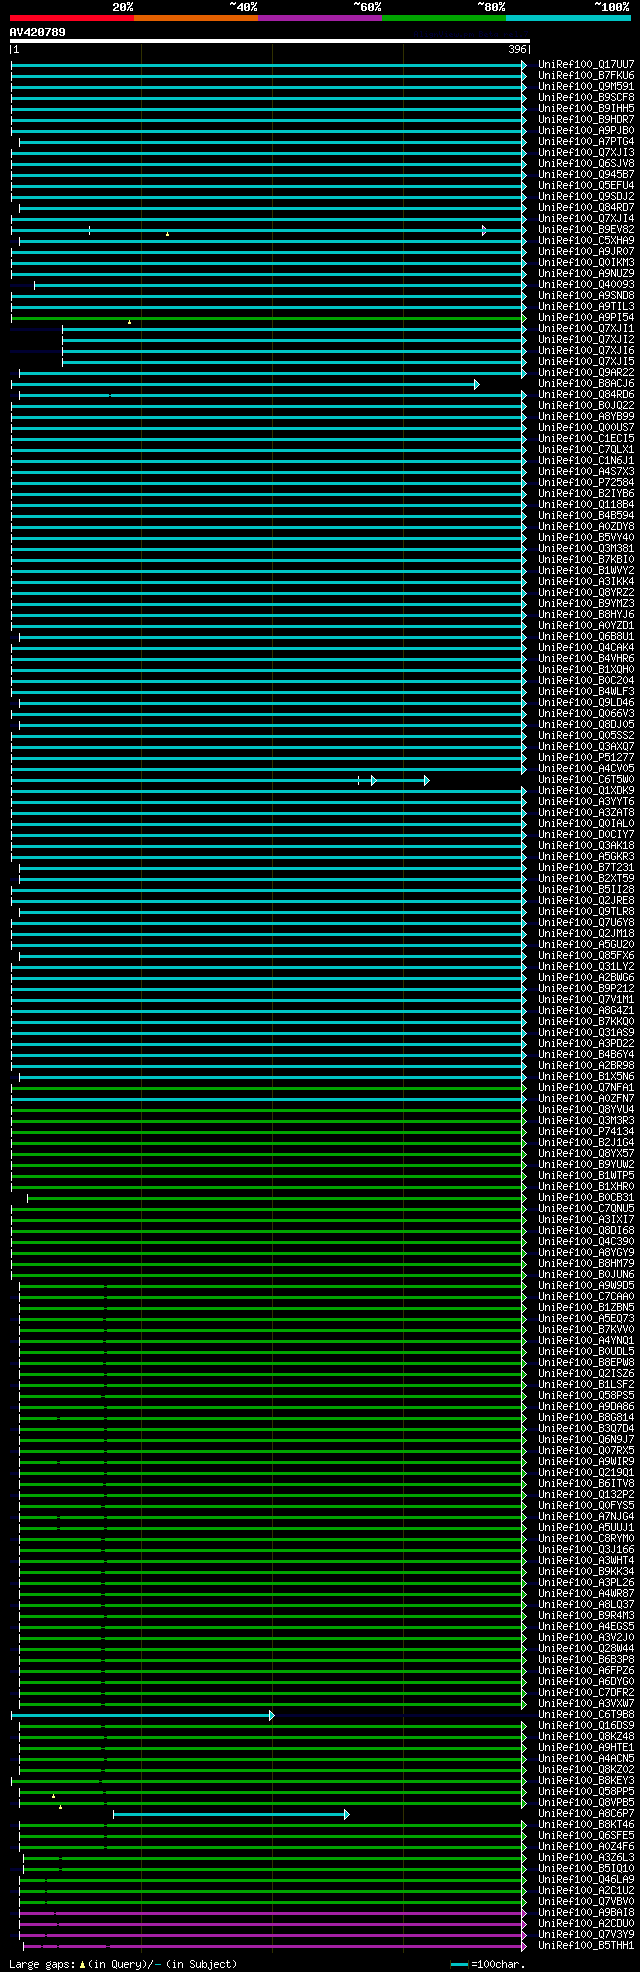Viewport: 640px width, 1972px height.
Task: Select the UniRef100_P74134 label
Action: tap(586, 1131)
